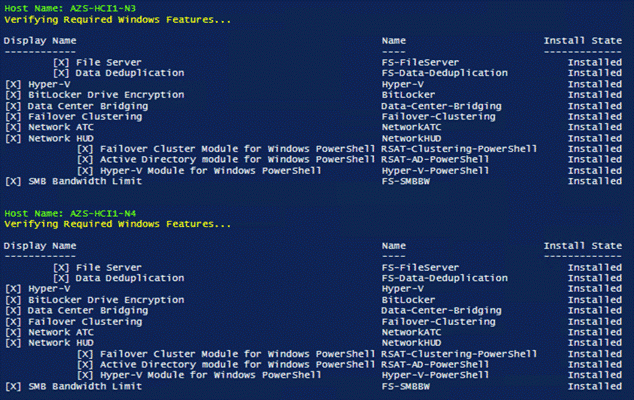Click the second Install State column header
This screenshot has height=400, width=634.
click(x=583, y=246)
